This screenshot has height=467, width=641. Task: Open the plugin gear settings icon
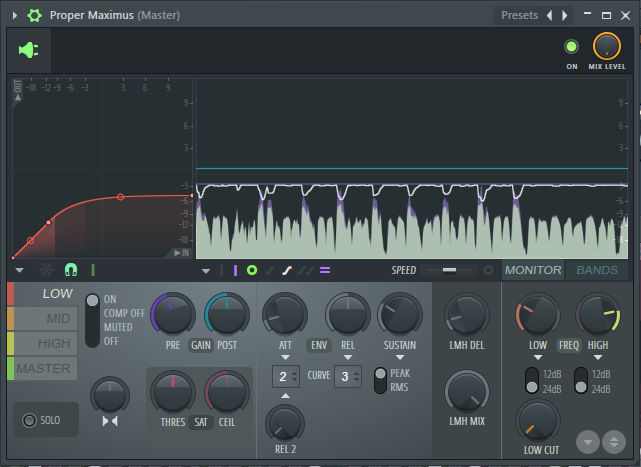click(x=34, y=16)
